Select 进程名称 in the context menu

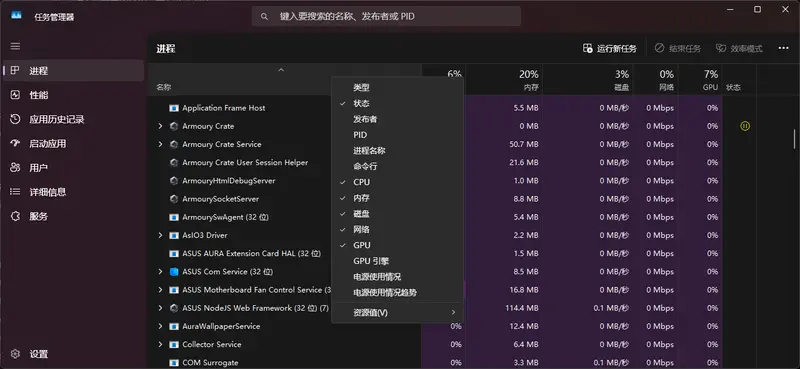point(397,151)
